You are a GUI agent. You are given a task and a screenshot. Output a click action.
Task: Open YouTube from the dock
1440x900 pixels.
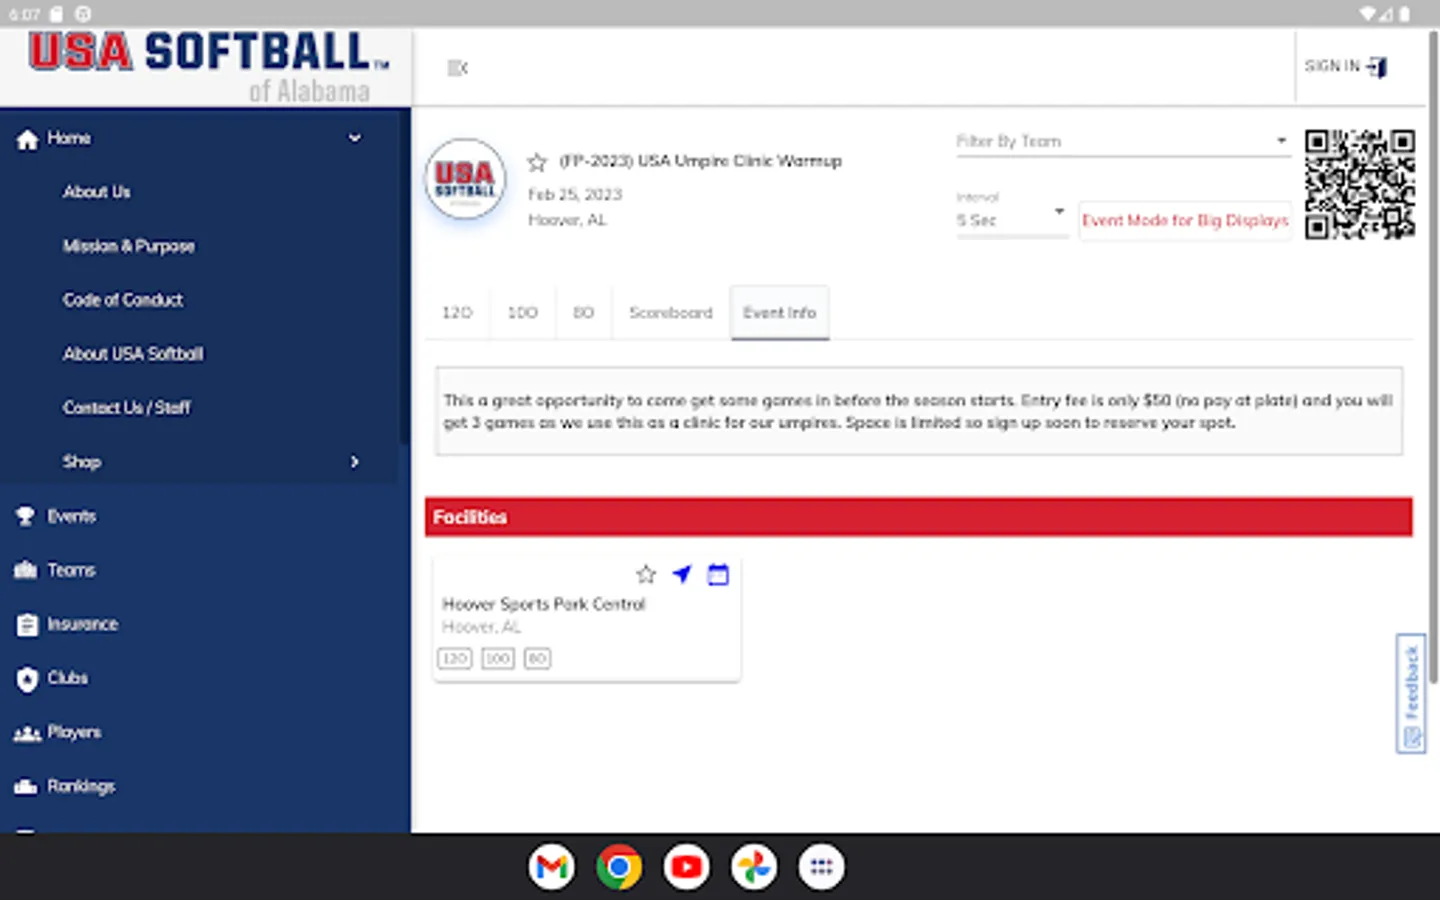[x=686, y=867]
